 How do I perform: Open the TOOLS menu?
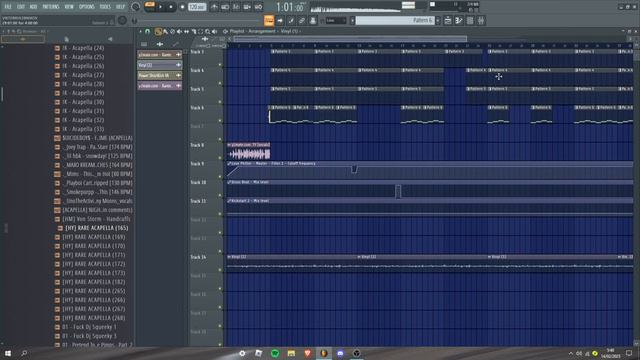(x=105, y=7)
